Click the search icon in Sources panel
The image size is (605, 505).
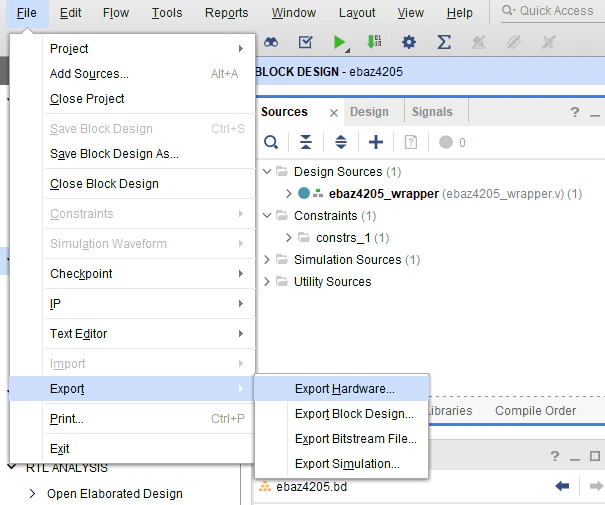[271, 142]
